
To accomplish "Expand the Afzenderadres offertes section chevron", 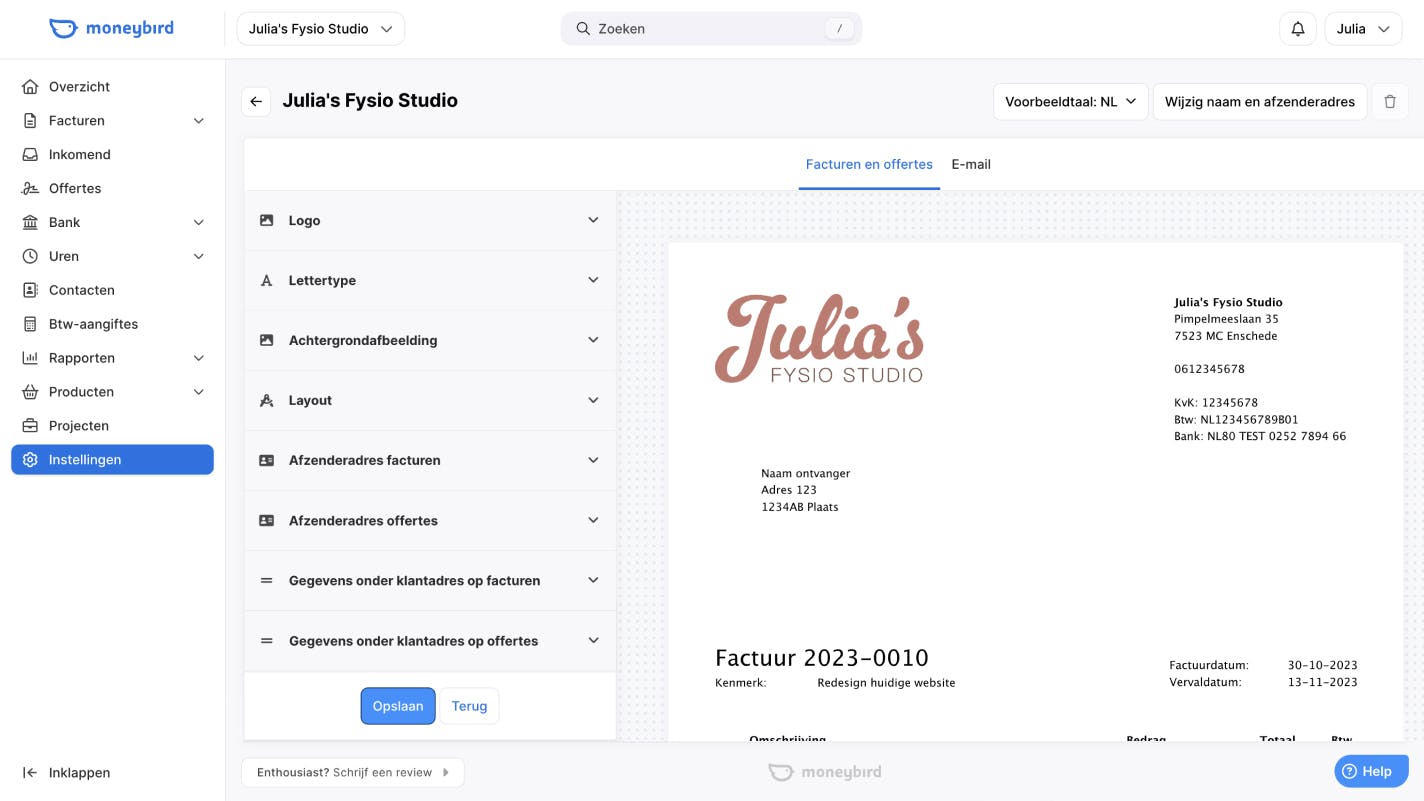I will tap(593, 520).
